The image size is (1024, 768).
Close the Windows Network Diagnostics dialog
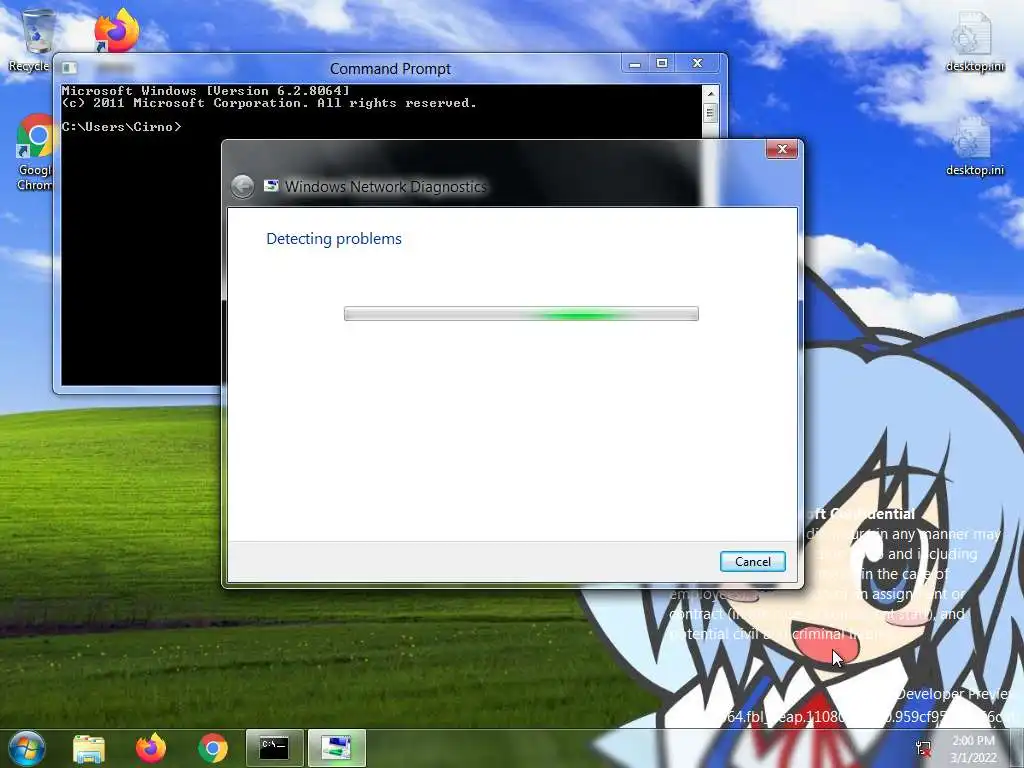(782, 150)
